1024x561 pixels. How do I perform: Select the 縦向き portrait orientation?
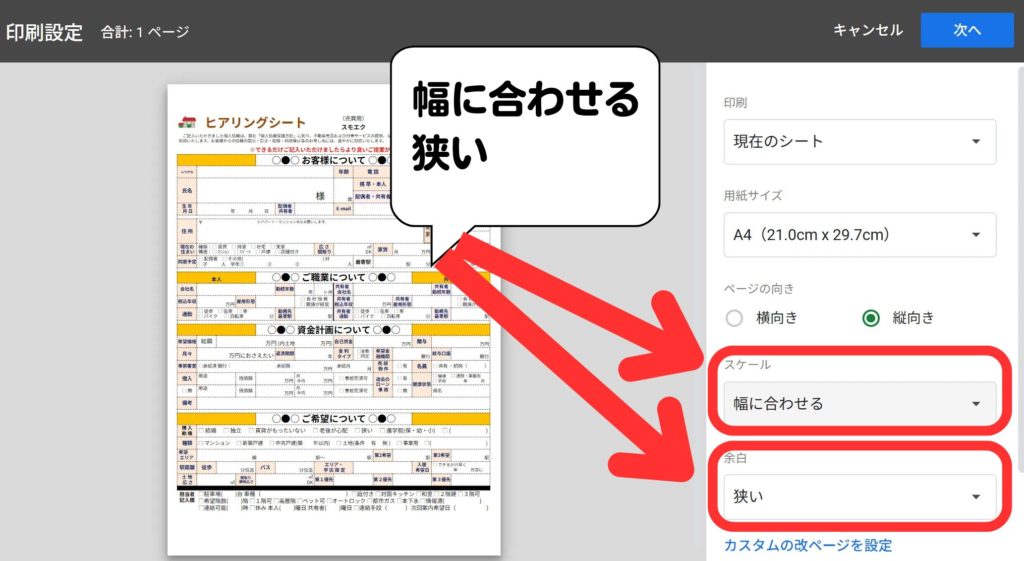(871, 318)
